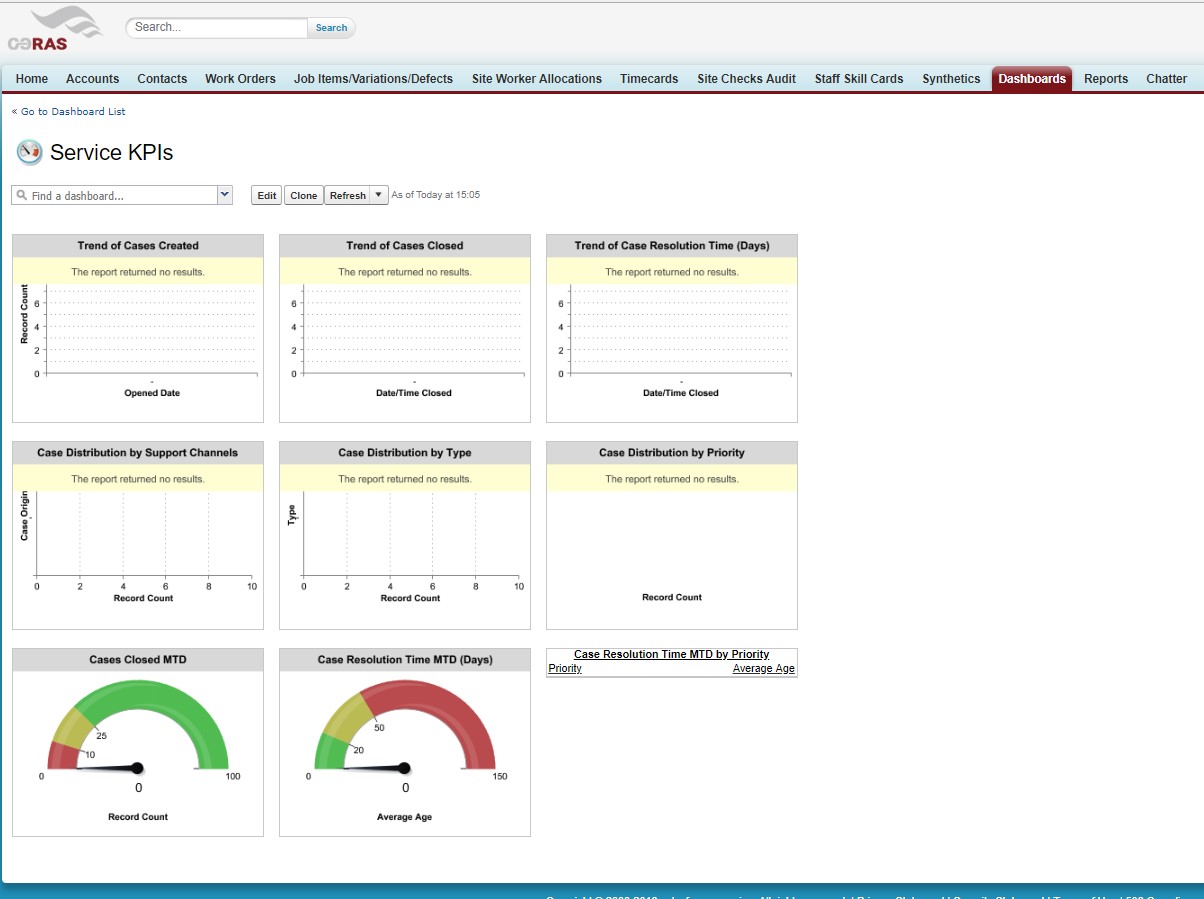Focus the top Search input field

point(217,28)
